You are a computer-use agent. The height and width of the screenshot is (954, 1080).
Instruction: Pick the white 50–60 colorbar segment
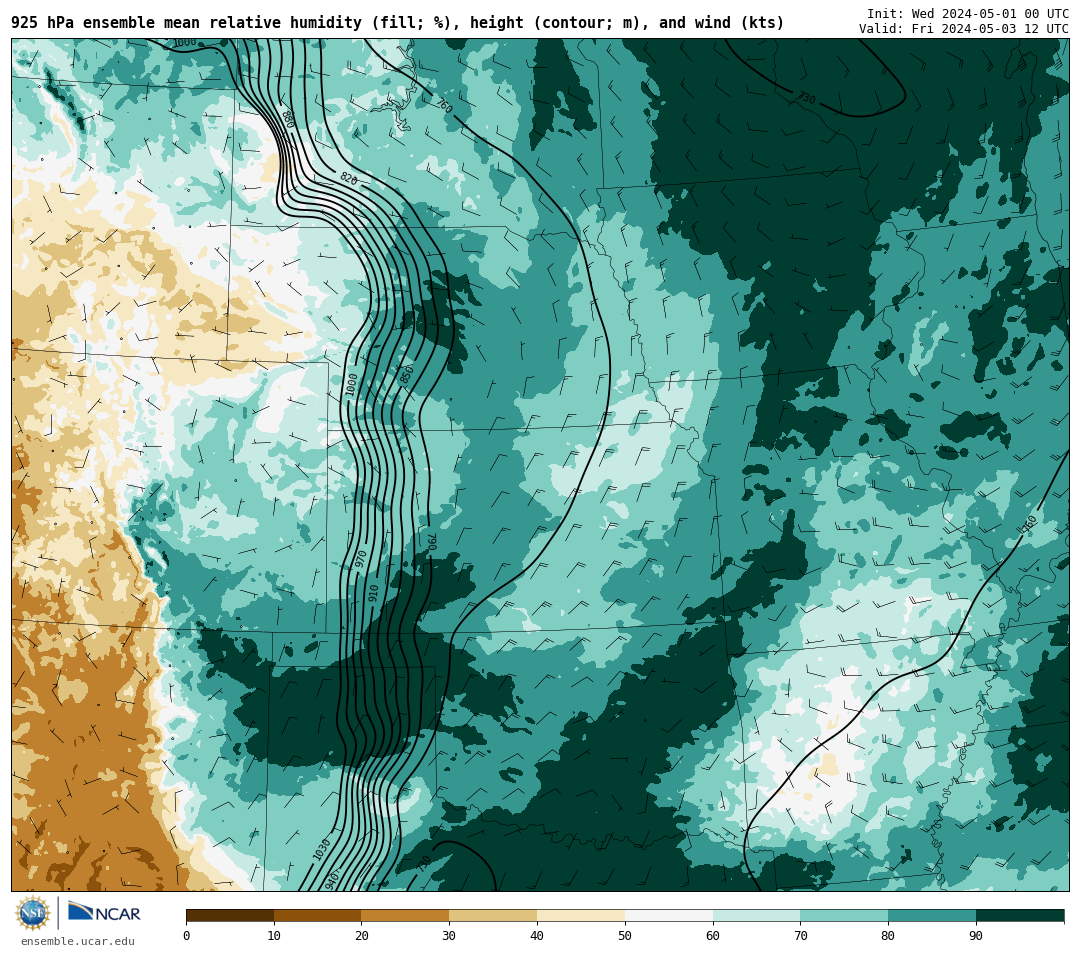tap(669, 916)
